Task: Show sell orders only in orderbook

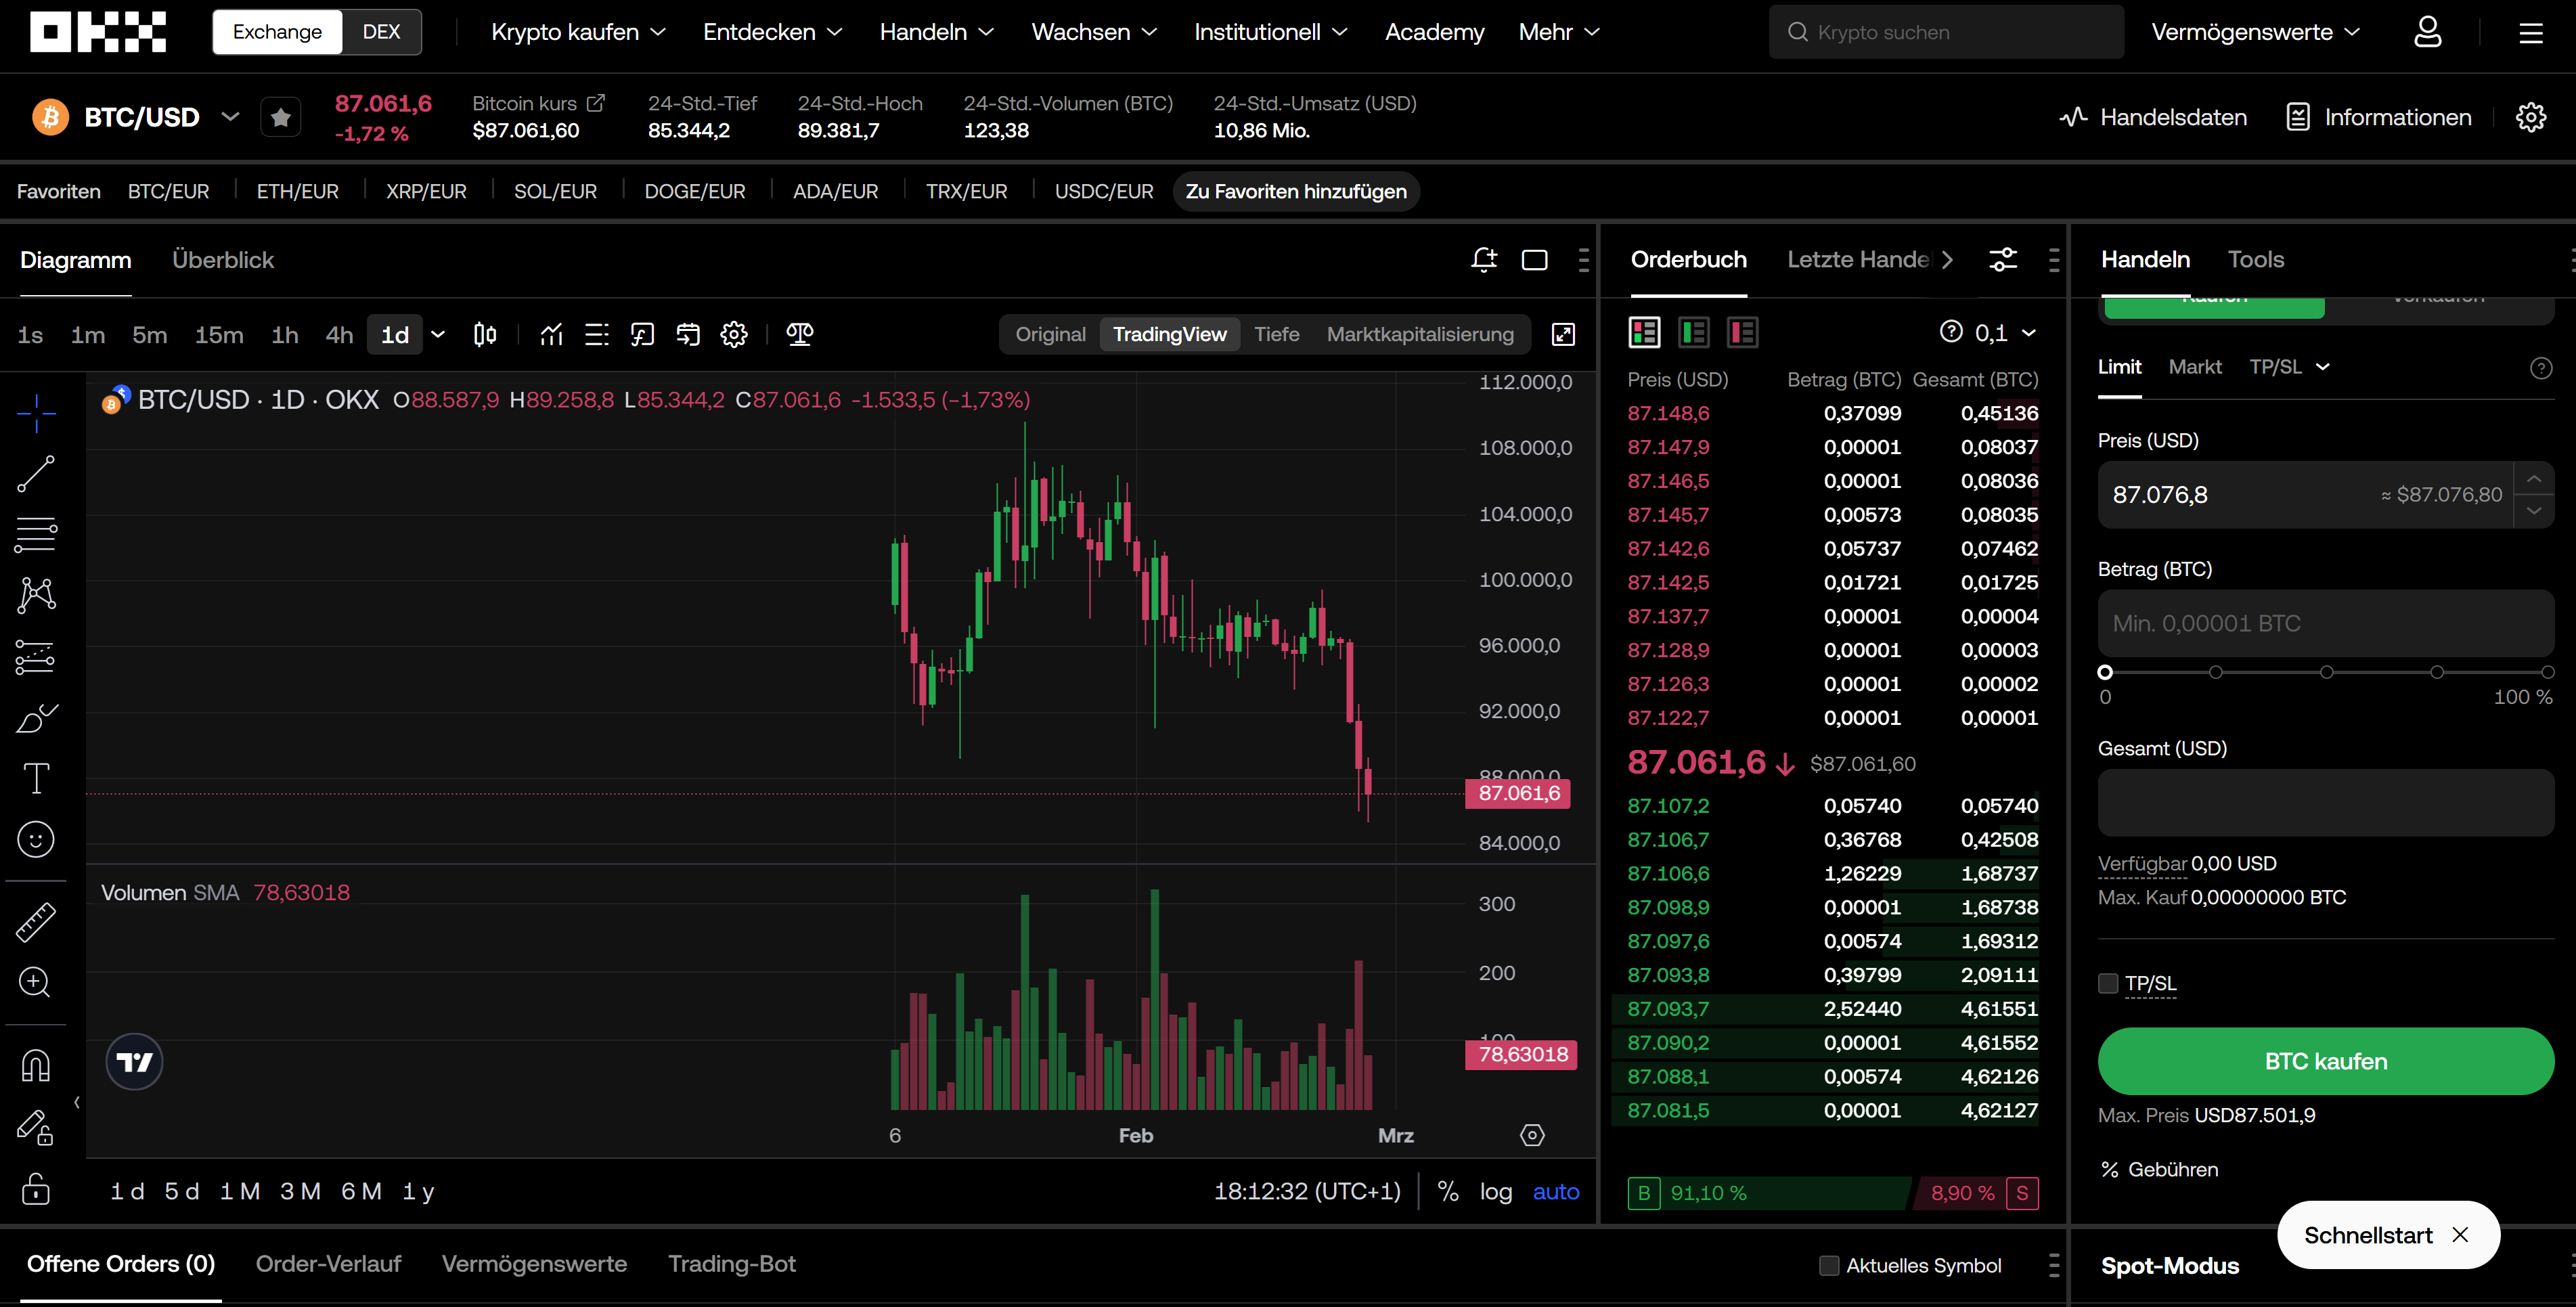Action: click(1742, 333)
